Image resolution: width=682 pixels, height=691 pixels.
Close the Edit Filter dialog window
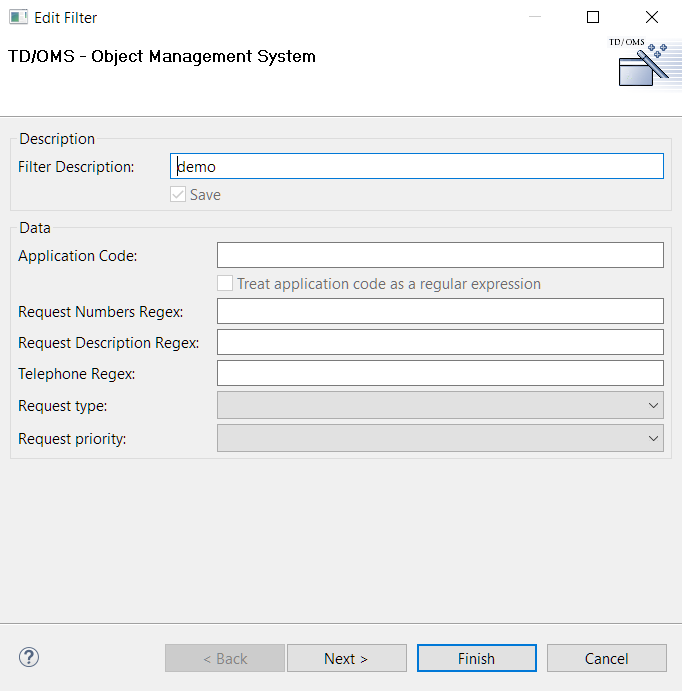tap(652, 17)
